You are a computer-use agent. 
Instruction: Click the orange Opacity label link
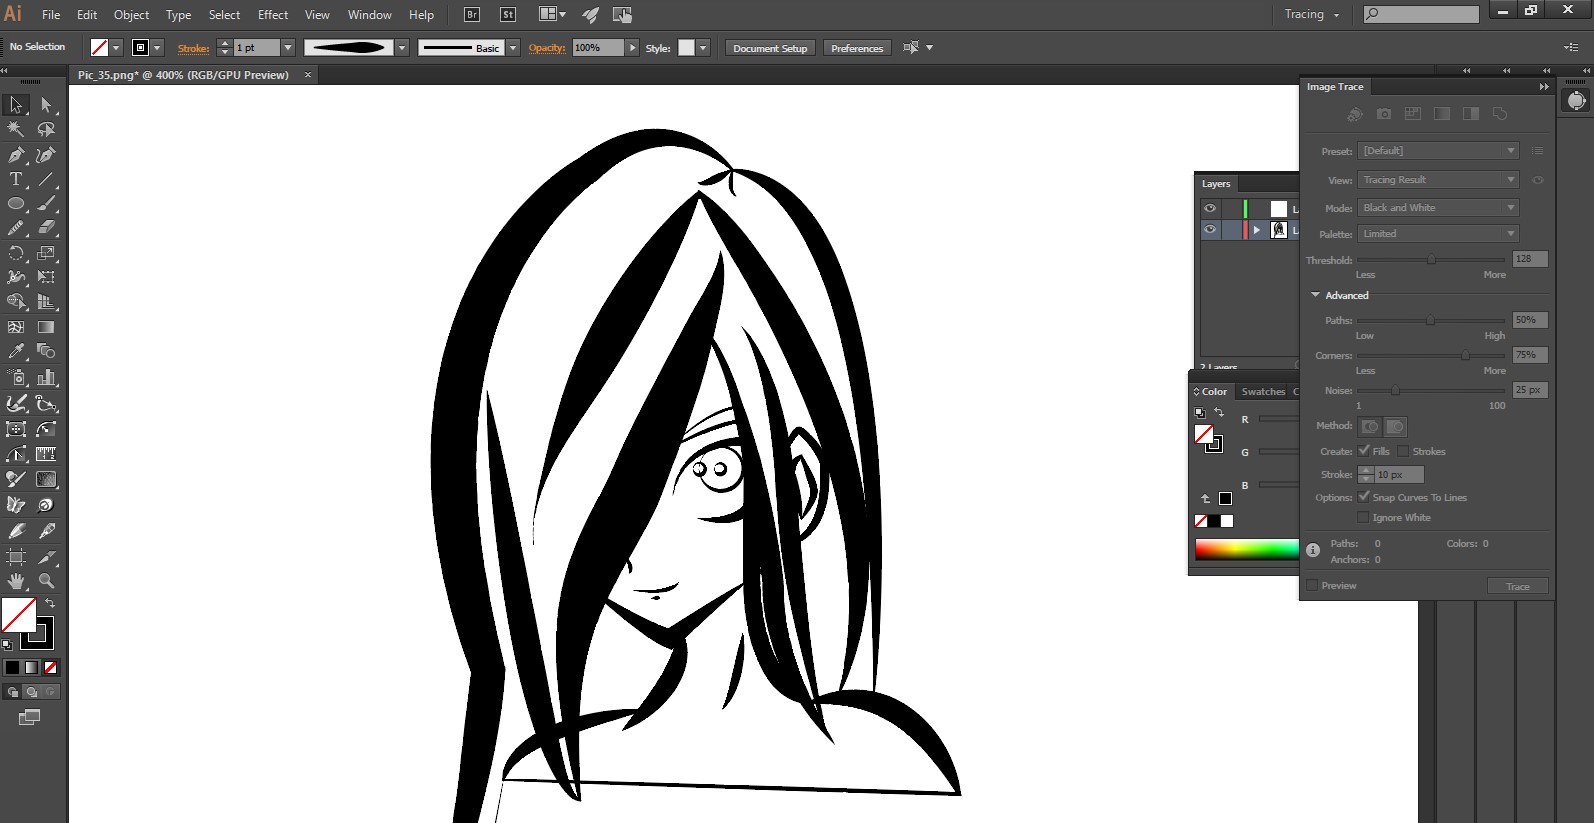click(x=547, y=48)
